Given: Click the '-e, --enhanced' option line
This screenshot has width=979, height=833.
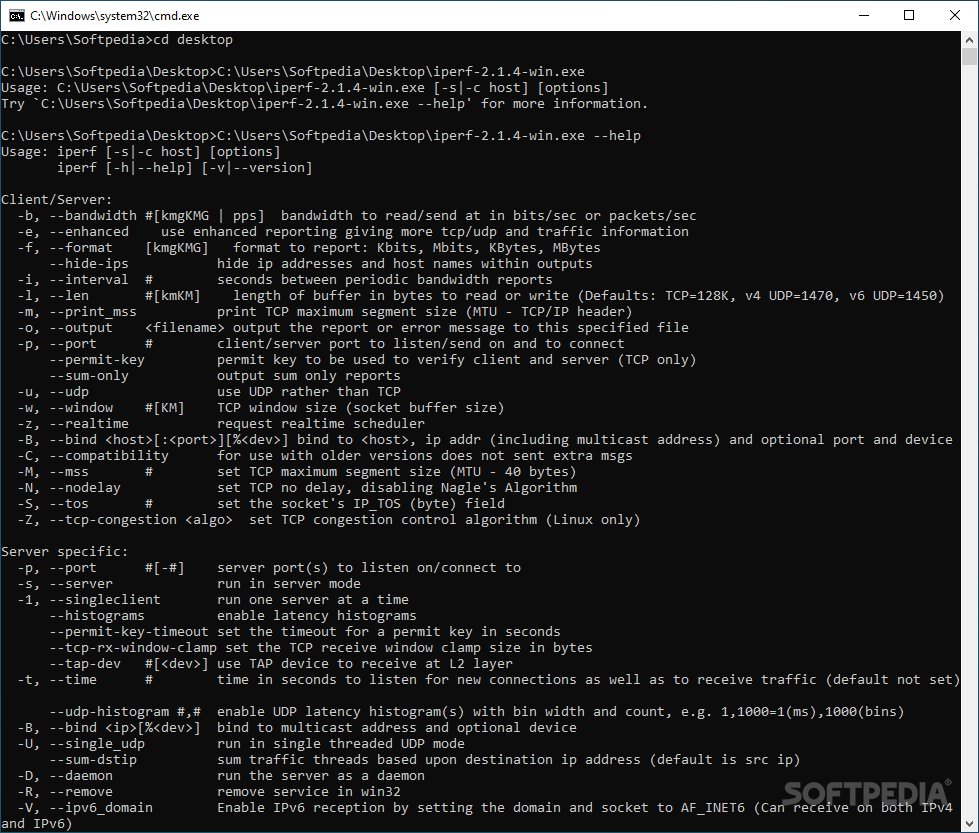Looking at the screenshot, I should pos(353,232).
